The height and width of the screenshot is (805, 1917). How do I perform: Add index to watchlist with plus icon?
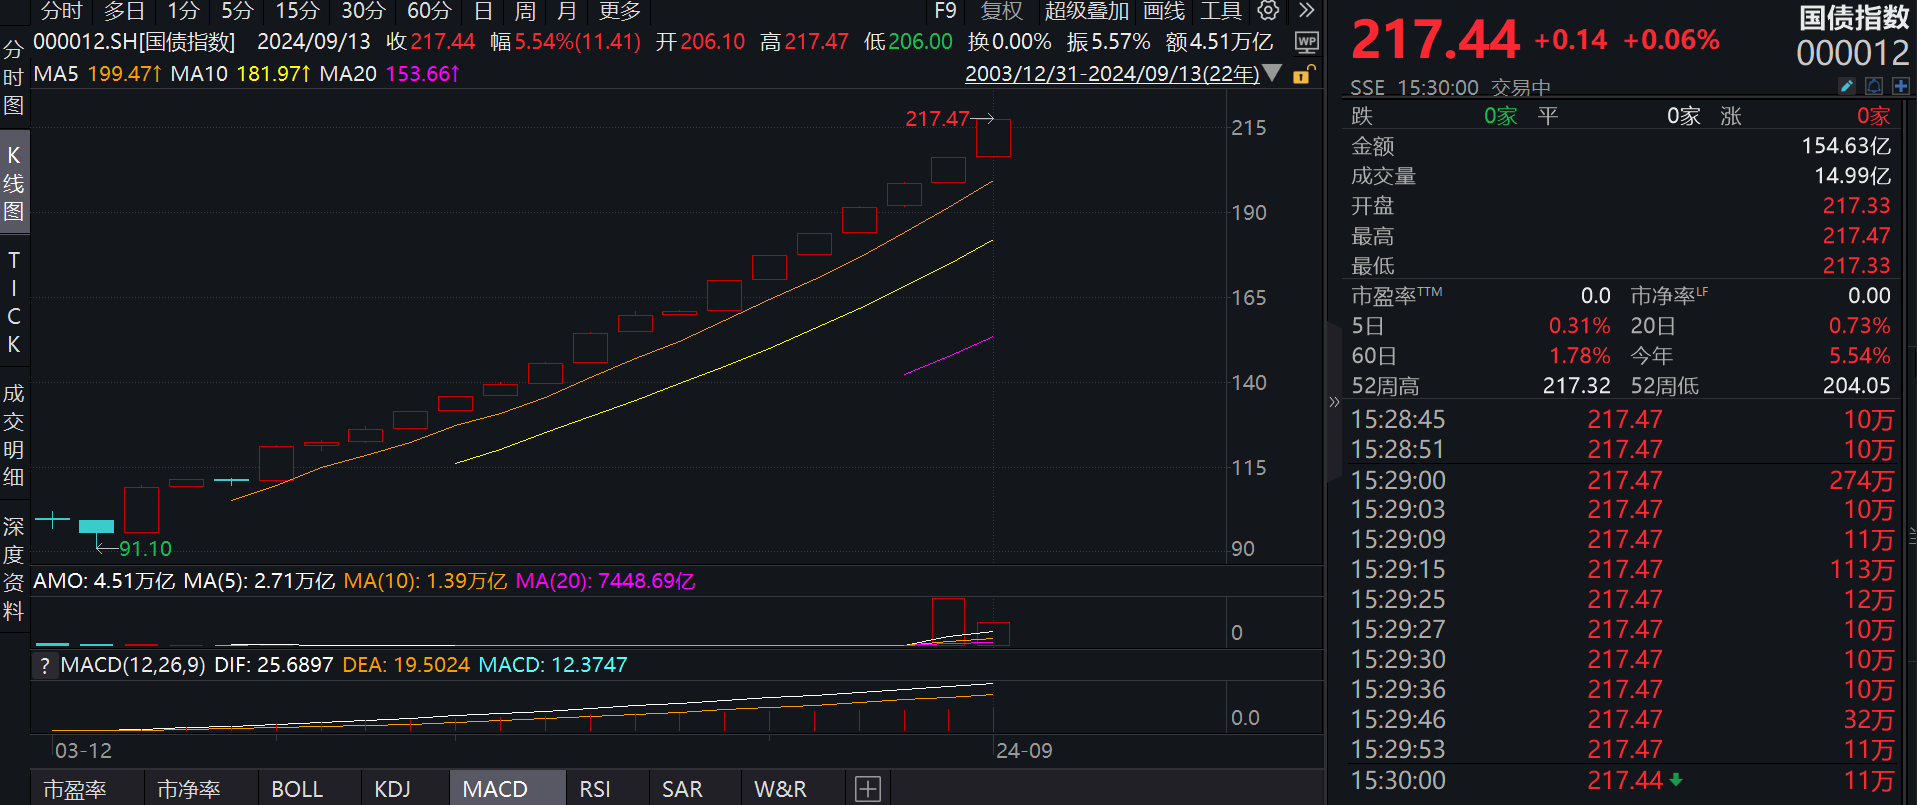(1901, 87)
